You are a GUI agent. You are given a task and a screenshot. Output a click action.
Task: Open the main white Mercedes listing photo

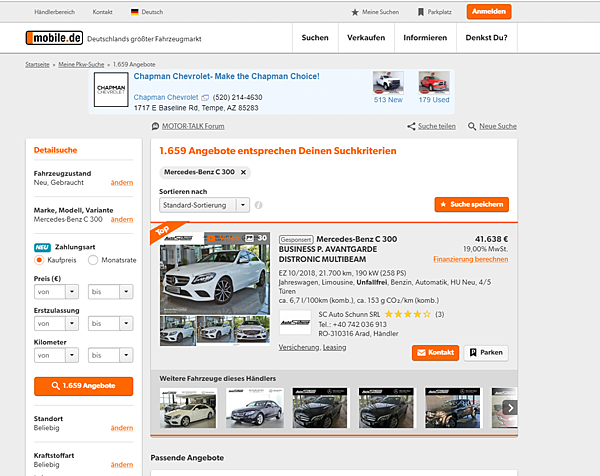pyautogui.click(x=215, y=279)
